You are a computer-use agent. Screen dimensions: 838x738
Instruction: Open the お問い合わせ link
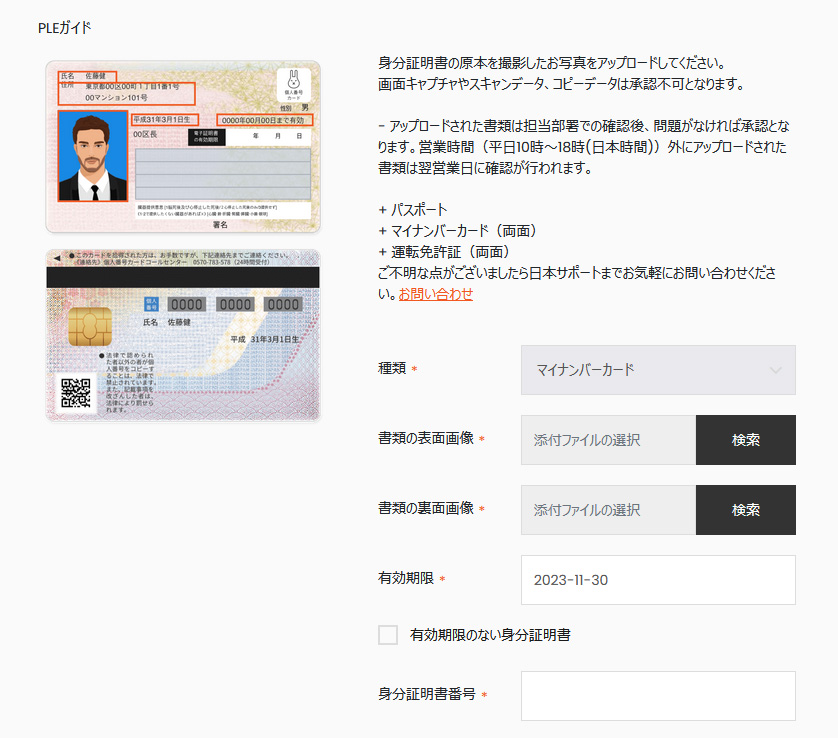(x=436, y=294)
